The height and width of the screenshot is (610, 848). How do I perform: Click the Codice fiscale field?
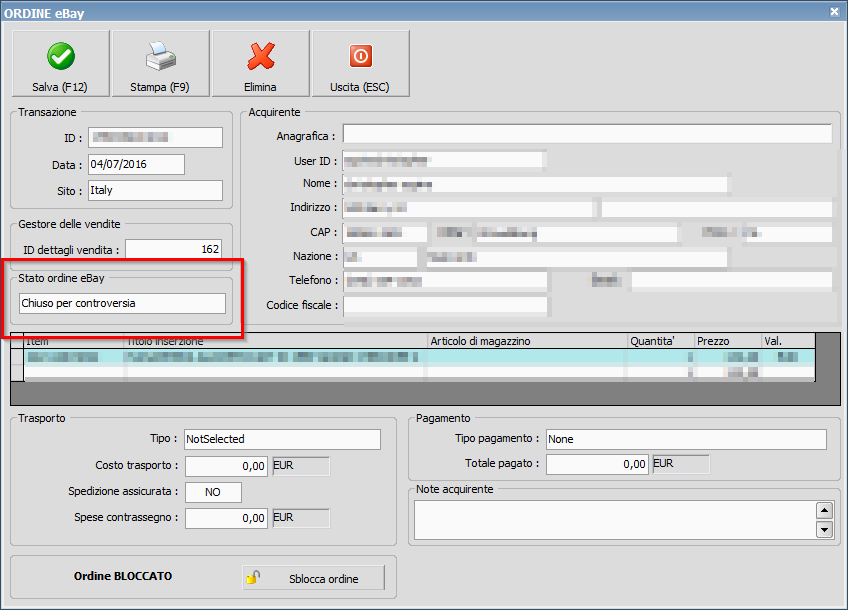tap(445, 306)
